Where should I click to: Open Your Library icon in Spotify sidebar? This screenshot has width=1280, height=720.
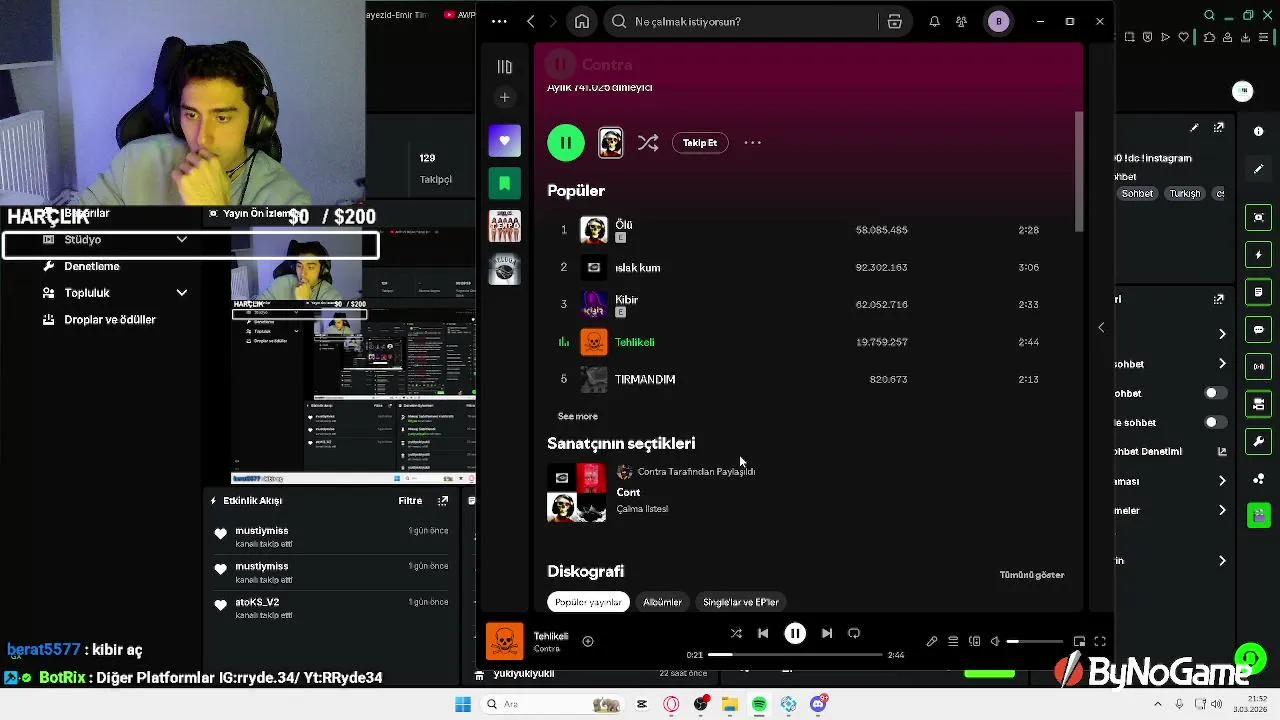(505, 67)
